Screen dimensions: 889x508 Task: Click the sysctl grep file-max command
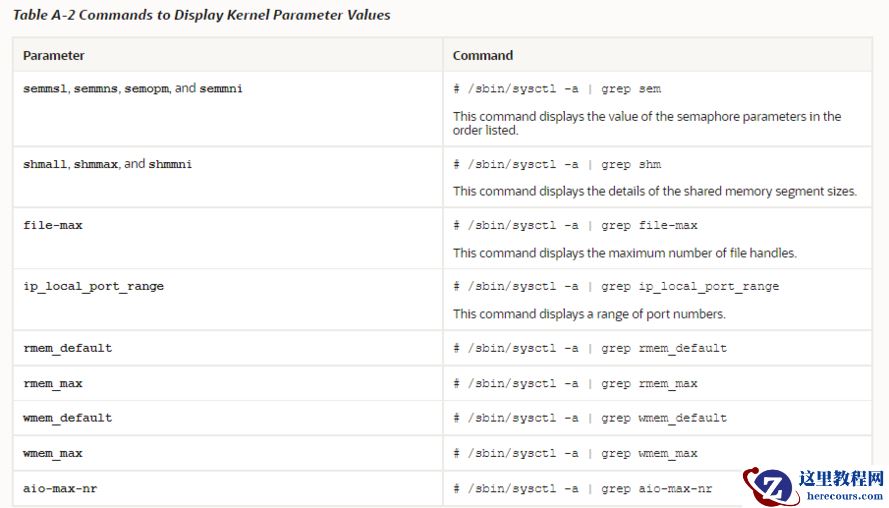(575, 226)
